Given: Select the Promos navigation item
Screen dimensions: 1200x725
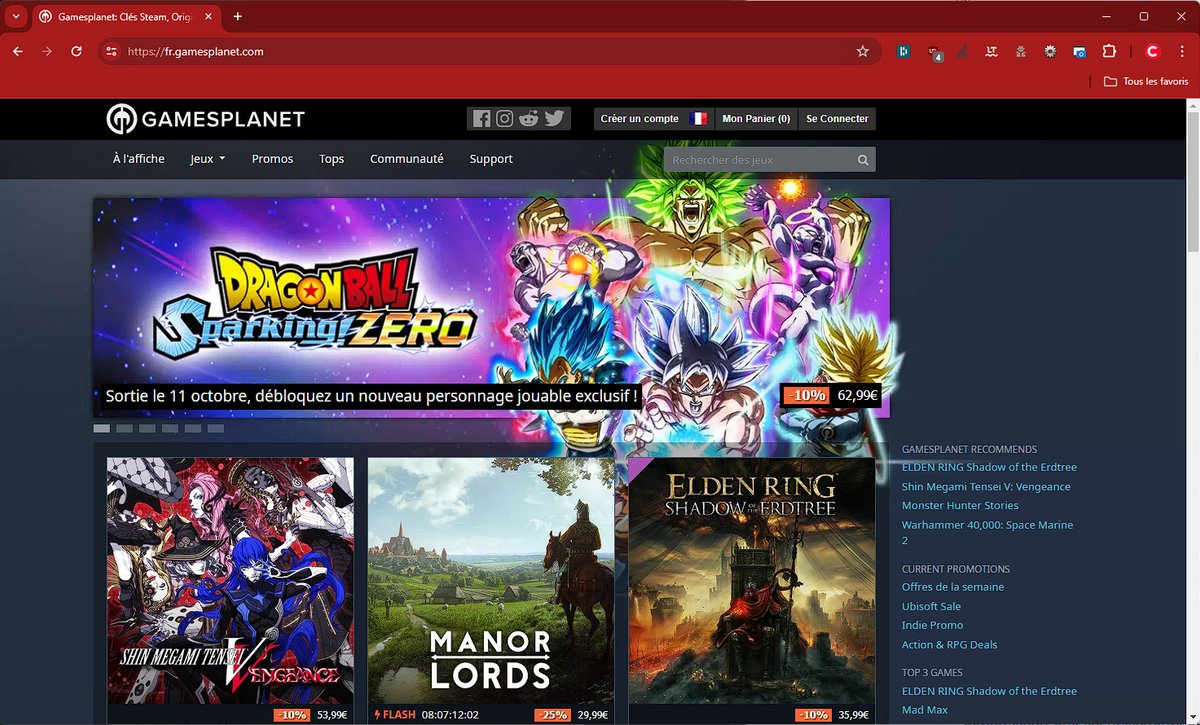Looking at the screenshot, I should pos(272,158).
